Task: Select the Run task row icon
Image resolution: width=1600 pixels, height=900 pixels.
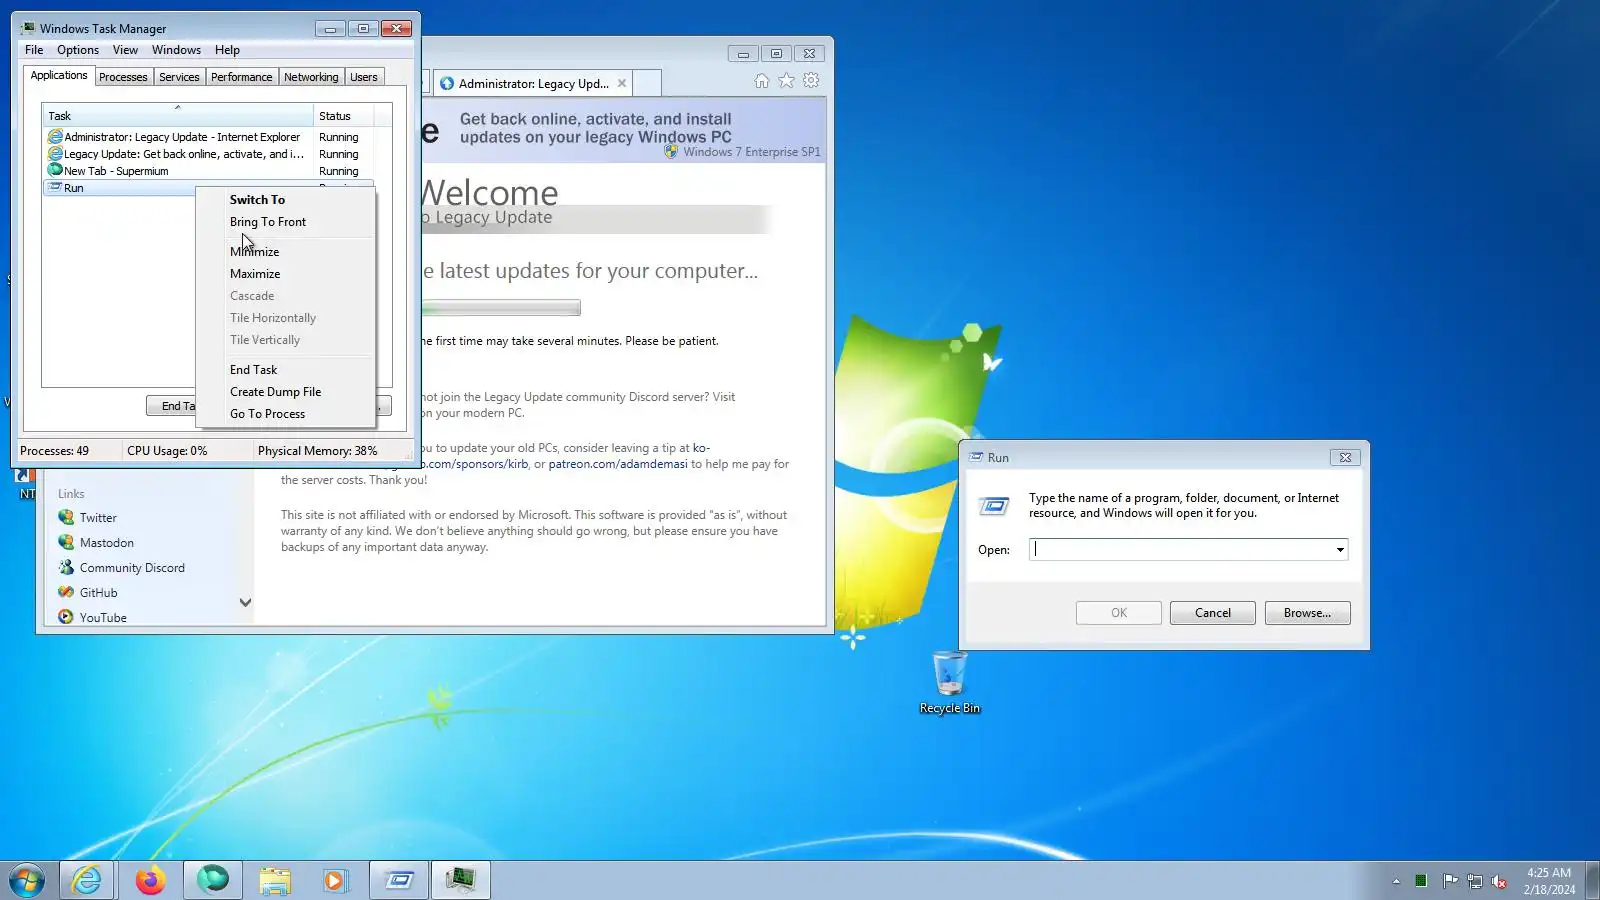Action: pos(55,187)
